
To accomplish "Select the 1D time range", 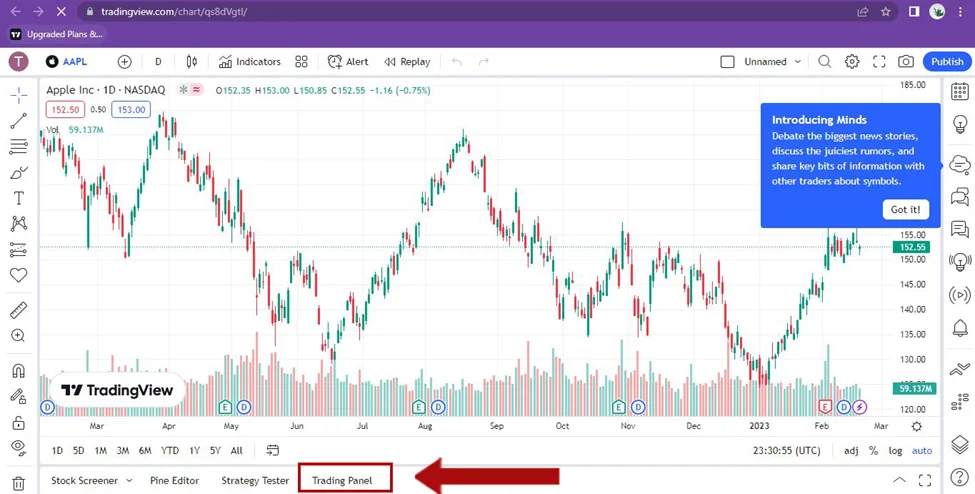I will tap(57, 450).
